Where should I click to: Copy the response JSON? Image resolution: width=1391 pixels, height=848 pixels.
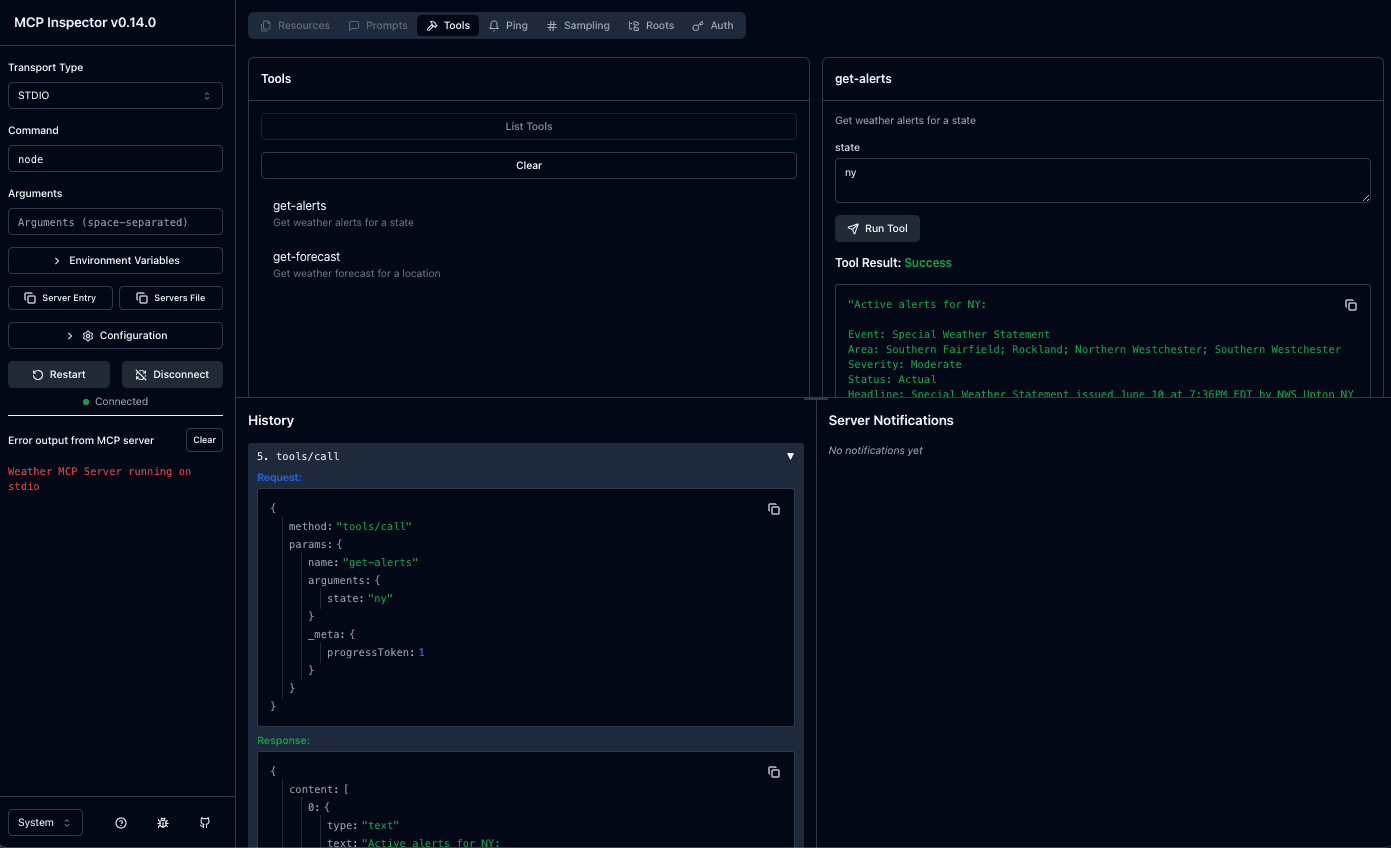click(x=774, y=772)
